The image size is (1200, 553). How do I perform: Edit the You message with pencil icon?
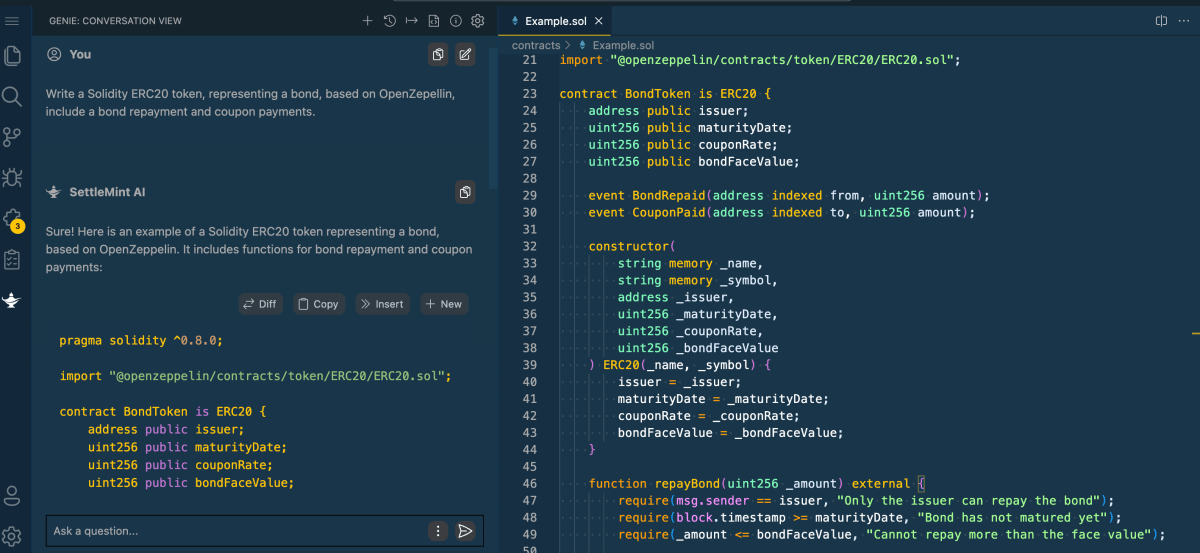465,55
